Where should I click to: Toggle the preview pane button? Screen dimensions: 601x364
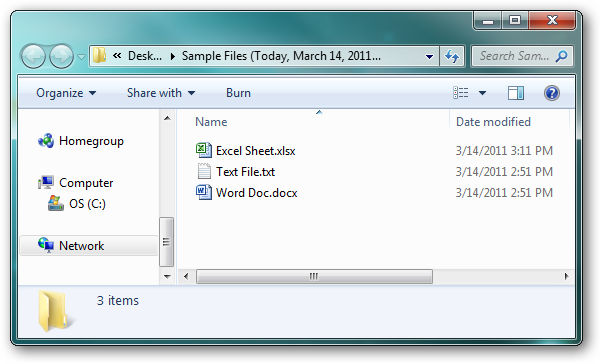[x=516, y=93]
